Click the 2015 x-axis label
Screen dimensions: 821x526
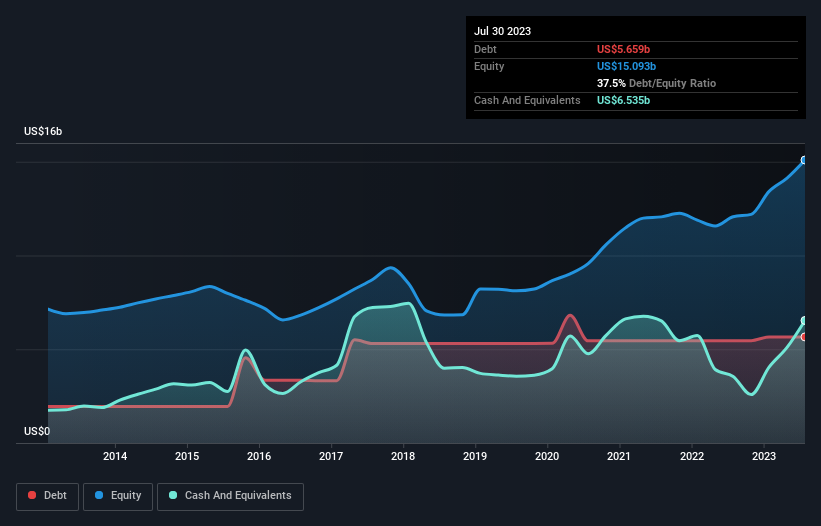187,456
